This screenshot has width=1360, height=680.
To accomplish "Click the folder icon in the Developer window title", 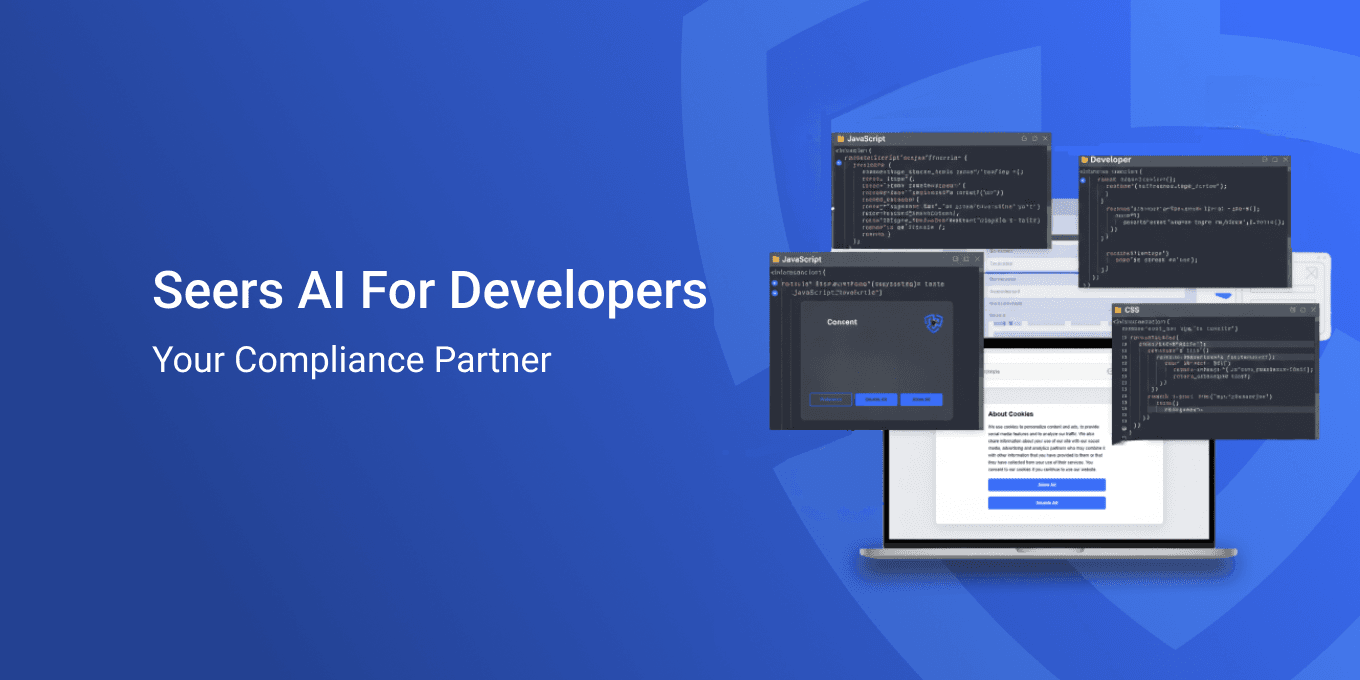I will (1084, 160).
